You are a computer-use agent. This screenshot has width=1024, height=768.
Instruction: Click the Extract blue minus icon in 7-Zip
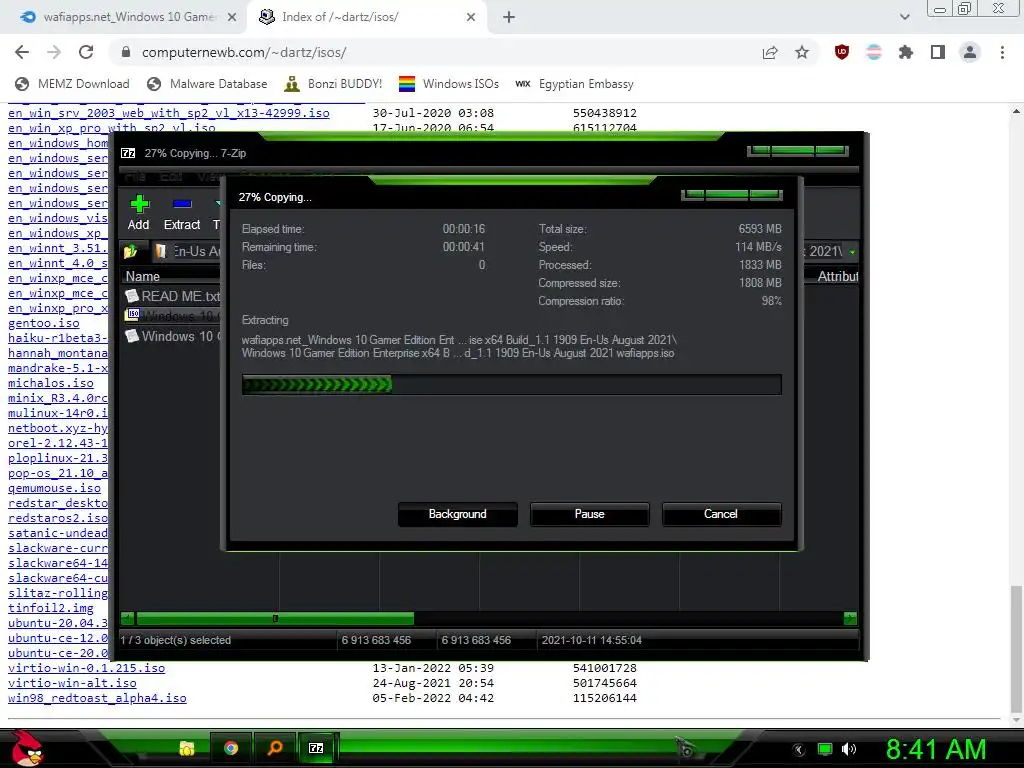[x=182, y=204]
